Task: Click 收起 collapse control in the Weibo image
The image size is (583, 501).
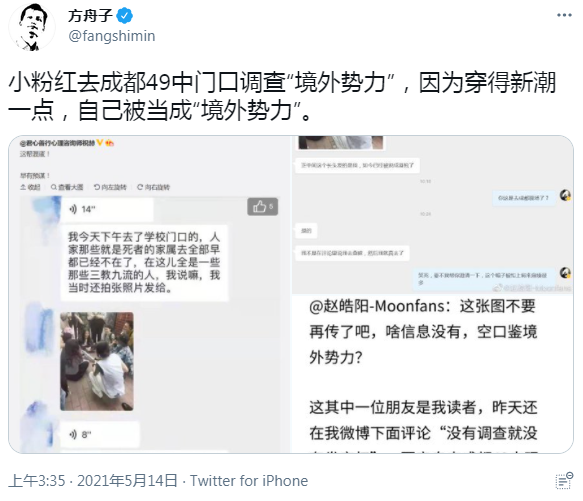Action: (30, 187)
